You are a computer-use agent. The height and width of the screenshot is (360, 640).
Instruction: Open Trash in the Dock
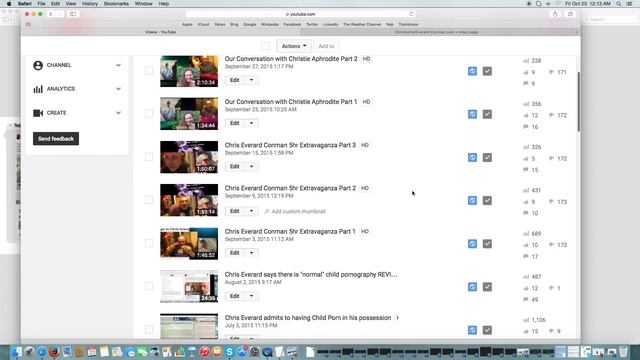(623, 351)
